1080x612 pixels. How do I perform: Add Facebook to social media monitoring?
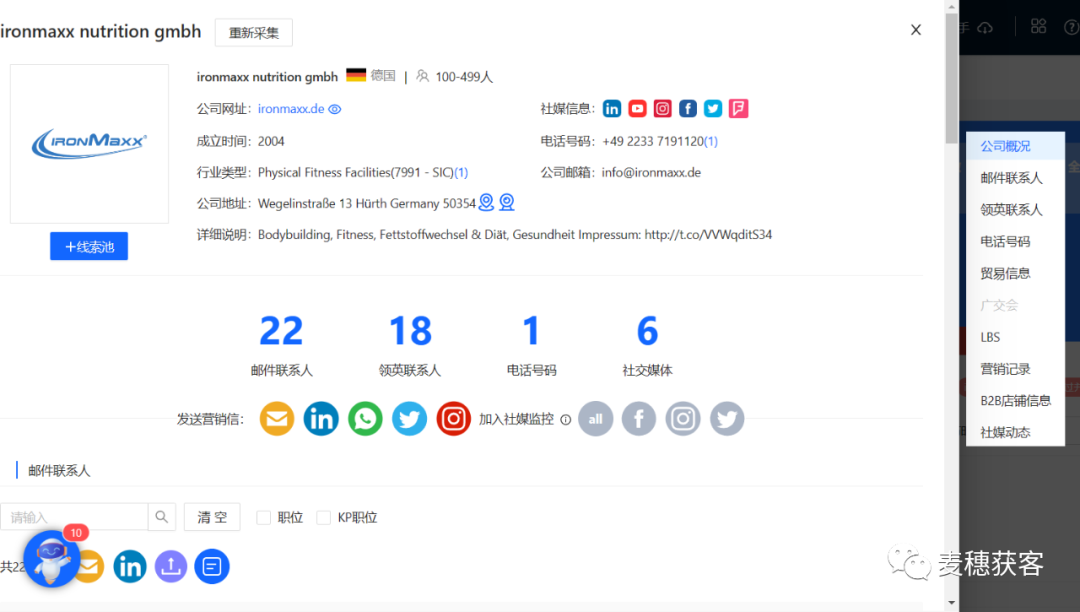click(x=639, y=419)
